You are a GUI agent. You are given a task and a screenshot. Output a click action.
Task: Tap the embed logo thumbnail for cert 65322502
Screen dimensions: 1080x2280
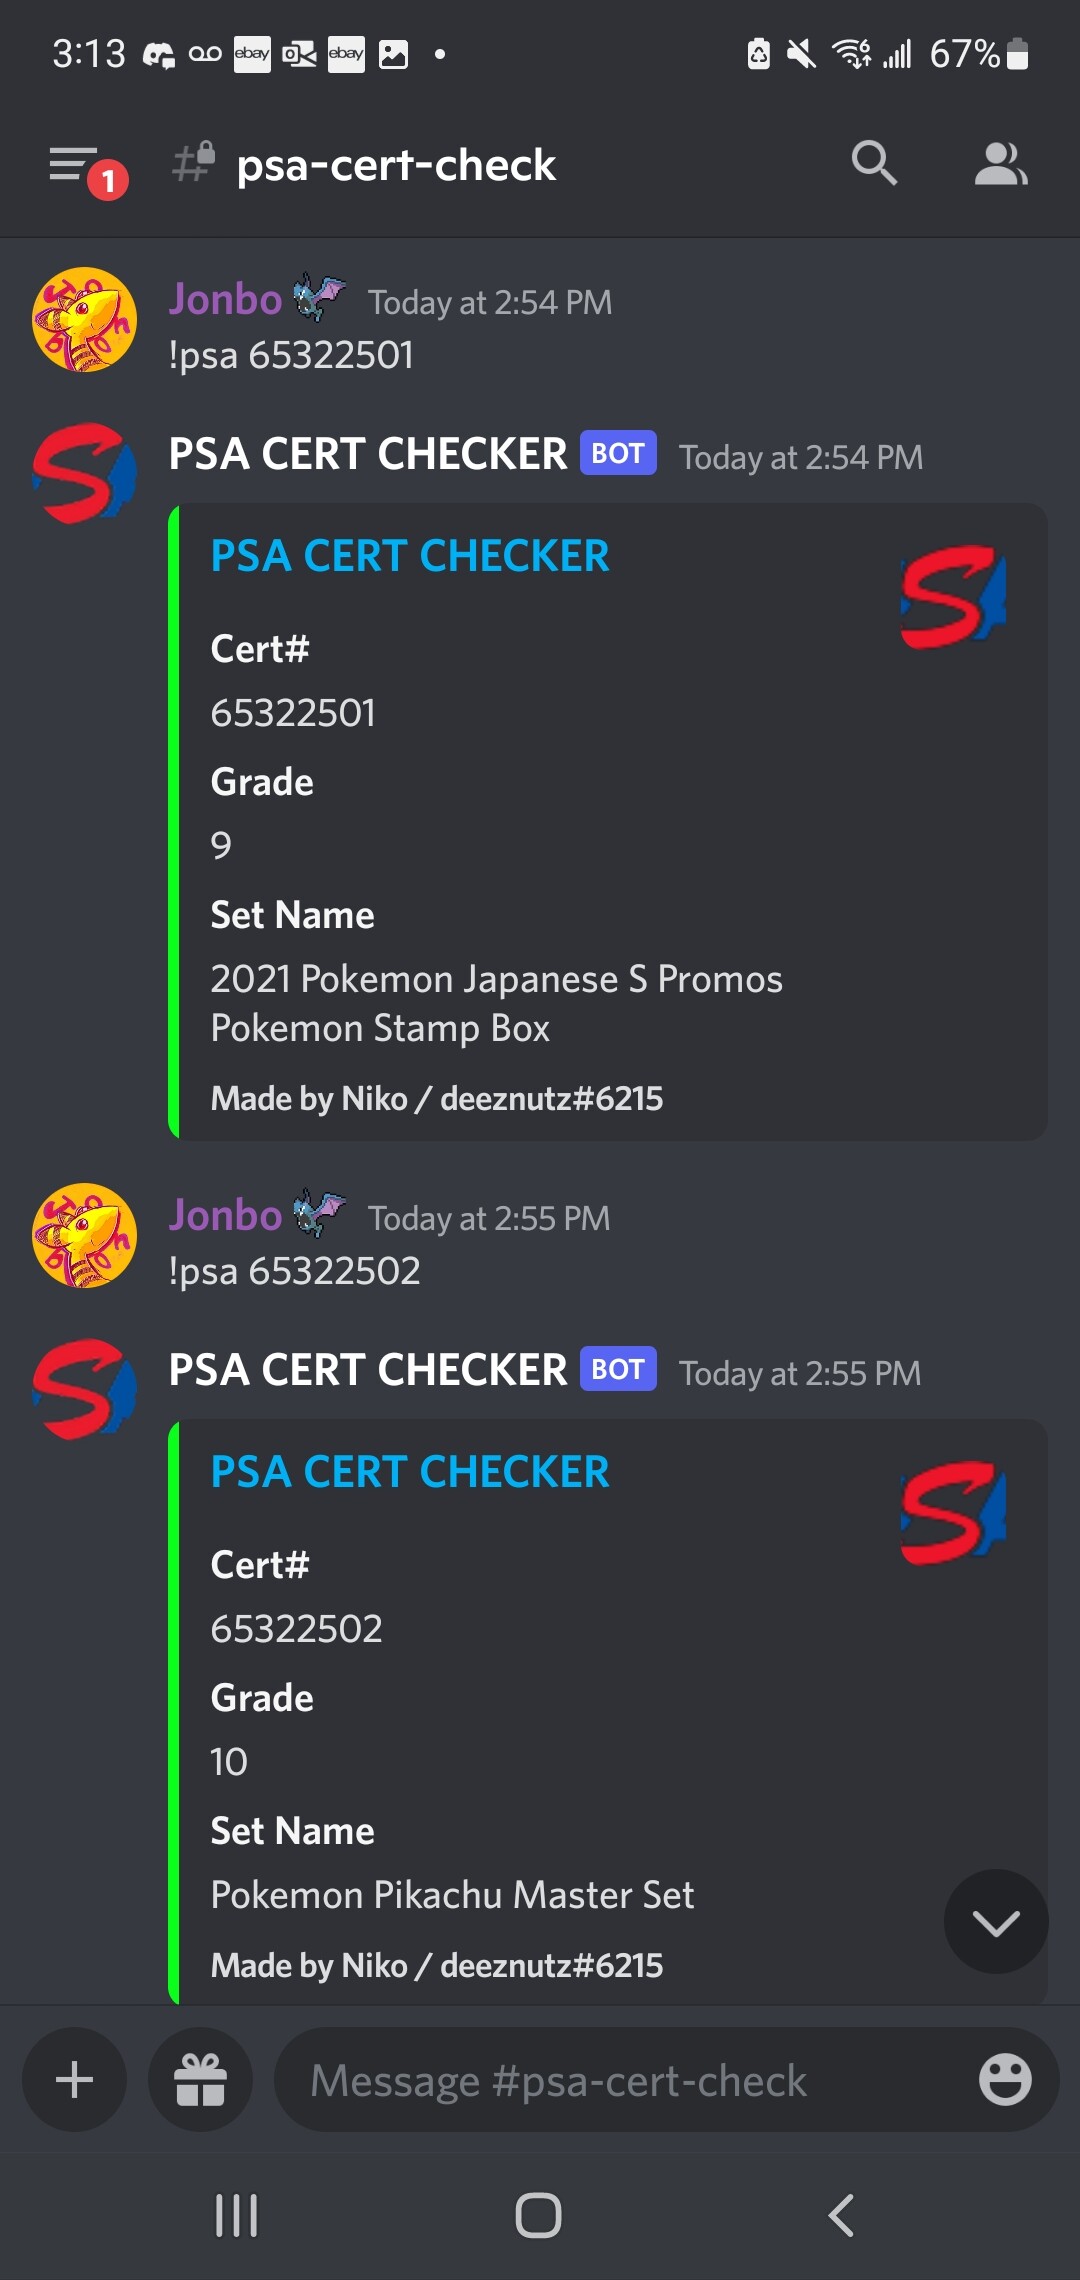point(953,1513)
